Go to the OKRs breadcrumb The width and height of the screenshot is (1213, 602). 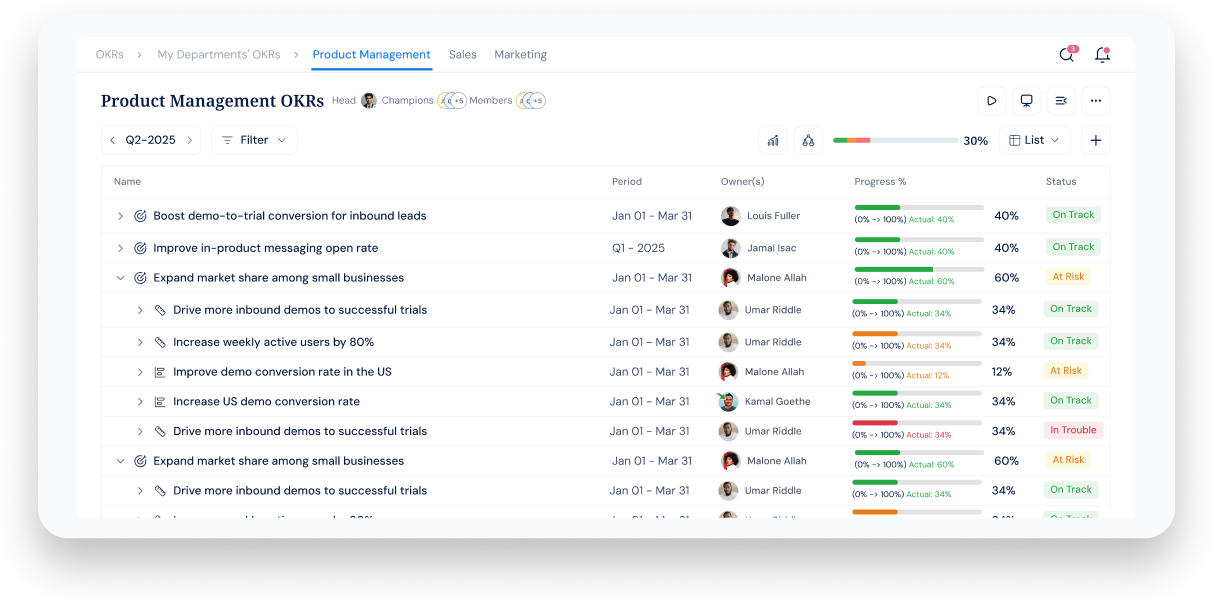click(110, 55)
